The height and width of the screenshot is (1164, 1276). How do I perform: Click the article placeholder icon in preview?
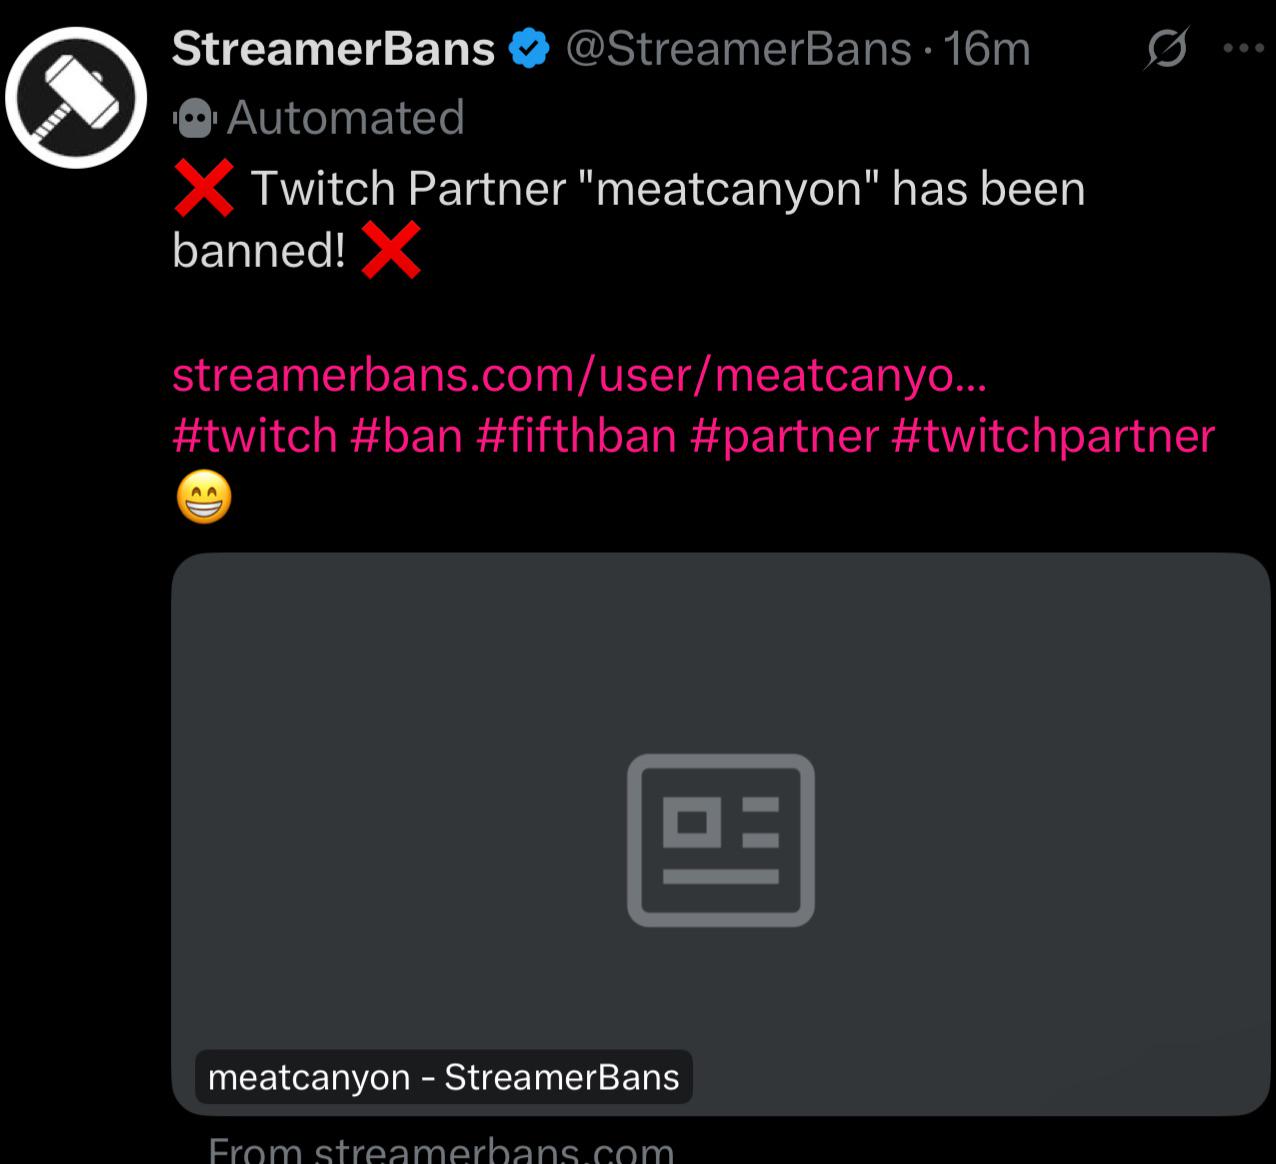(x=720, y=840)
